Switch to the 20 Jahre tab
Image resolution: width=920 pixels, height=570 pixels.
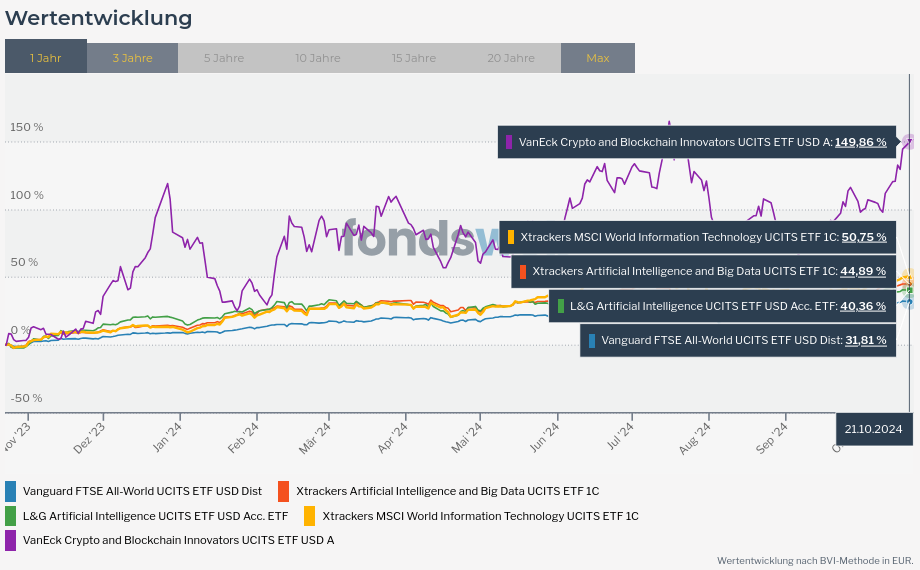[x=511, y=58]
